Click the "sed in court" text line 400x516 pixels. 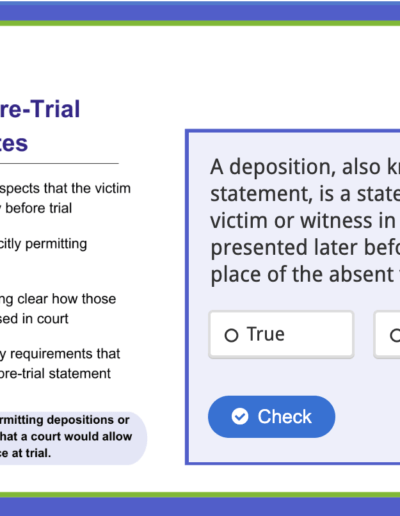point(34,319)
